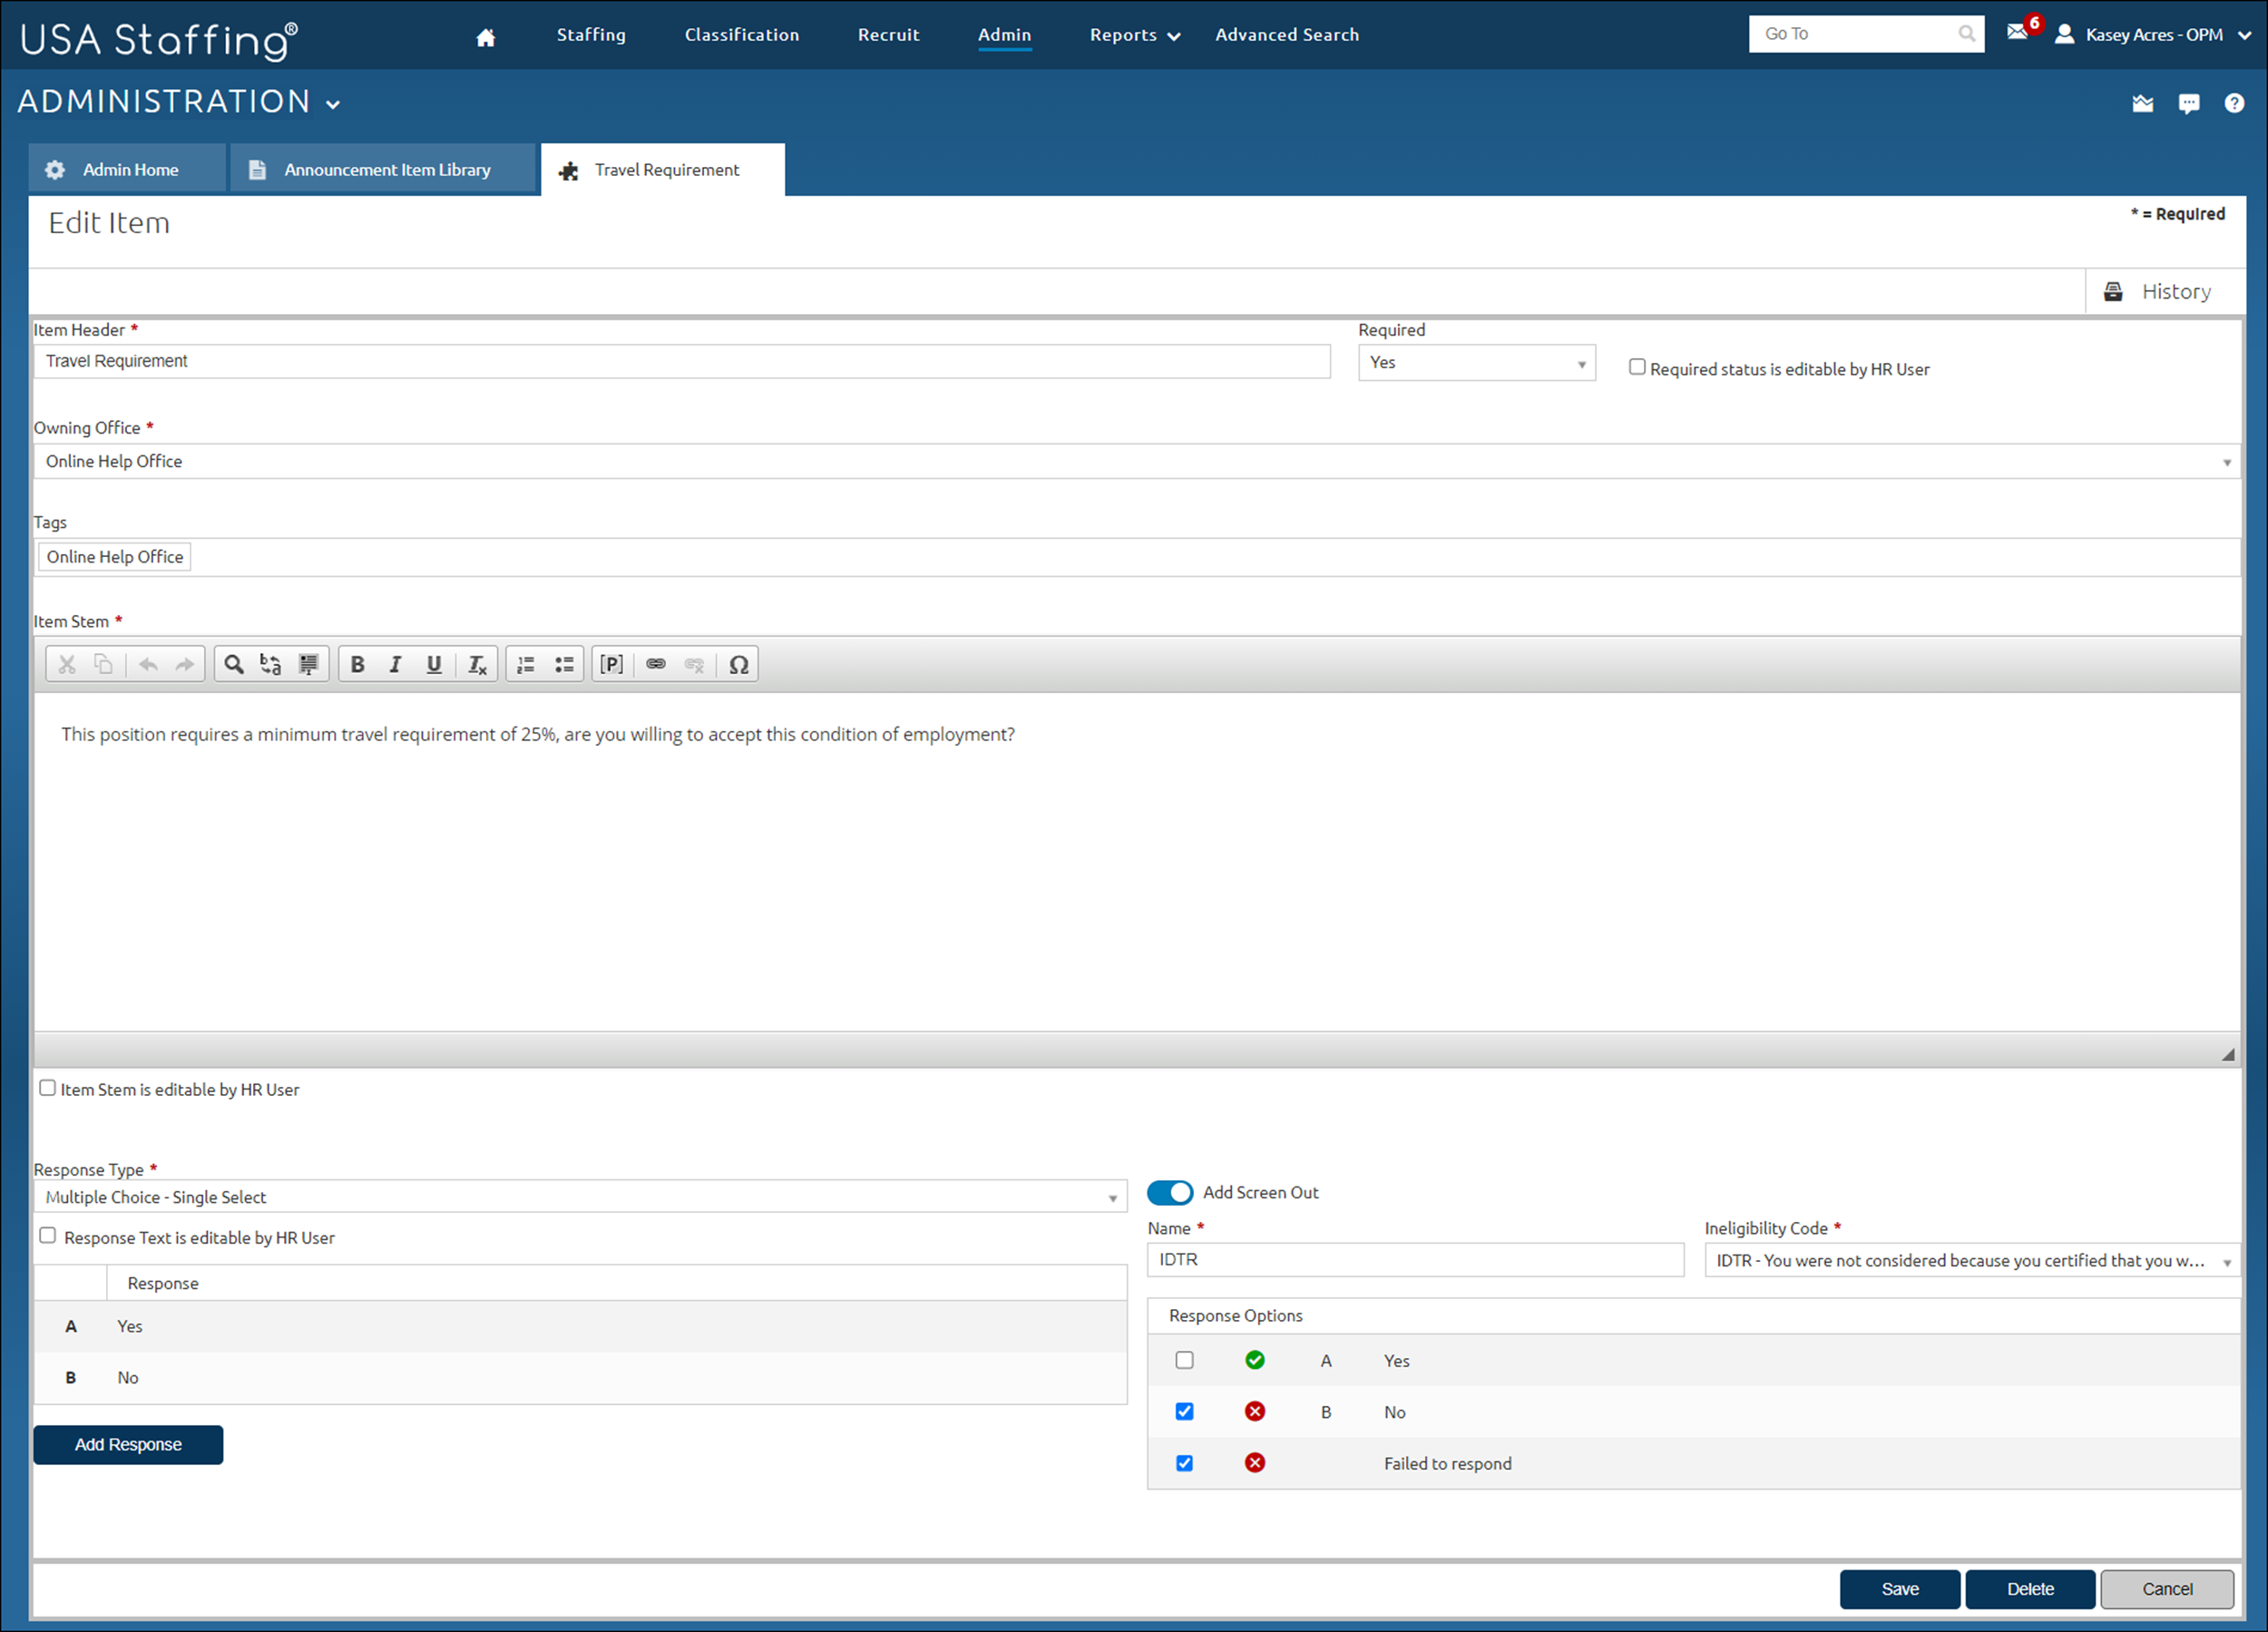Click the Delete button
The height and width of the screenshot is (1632, 2268).
[x=2030, y=1589]
